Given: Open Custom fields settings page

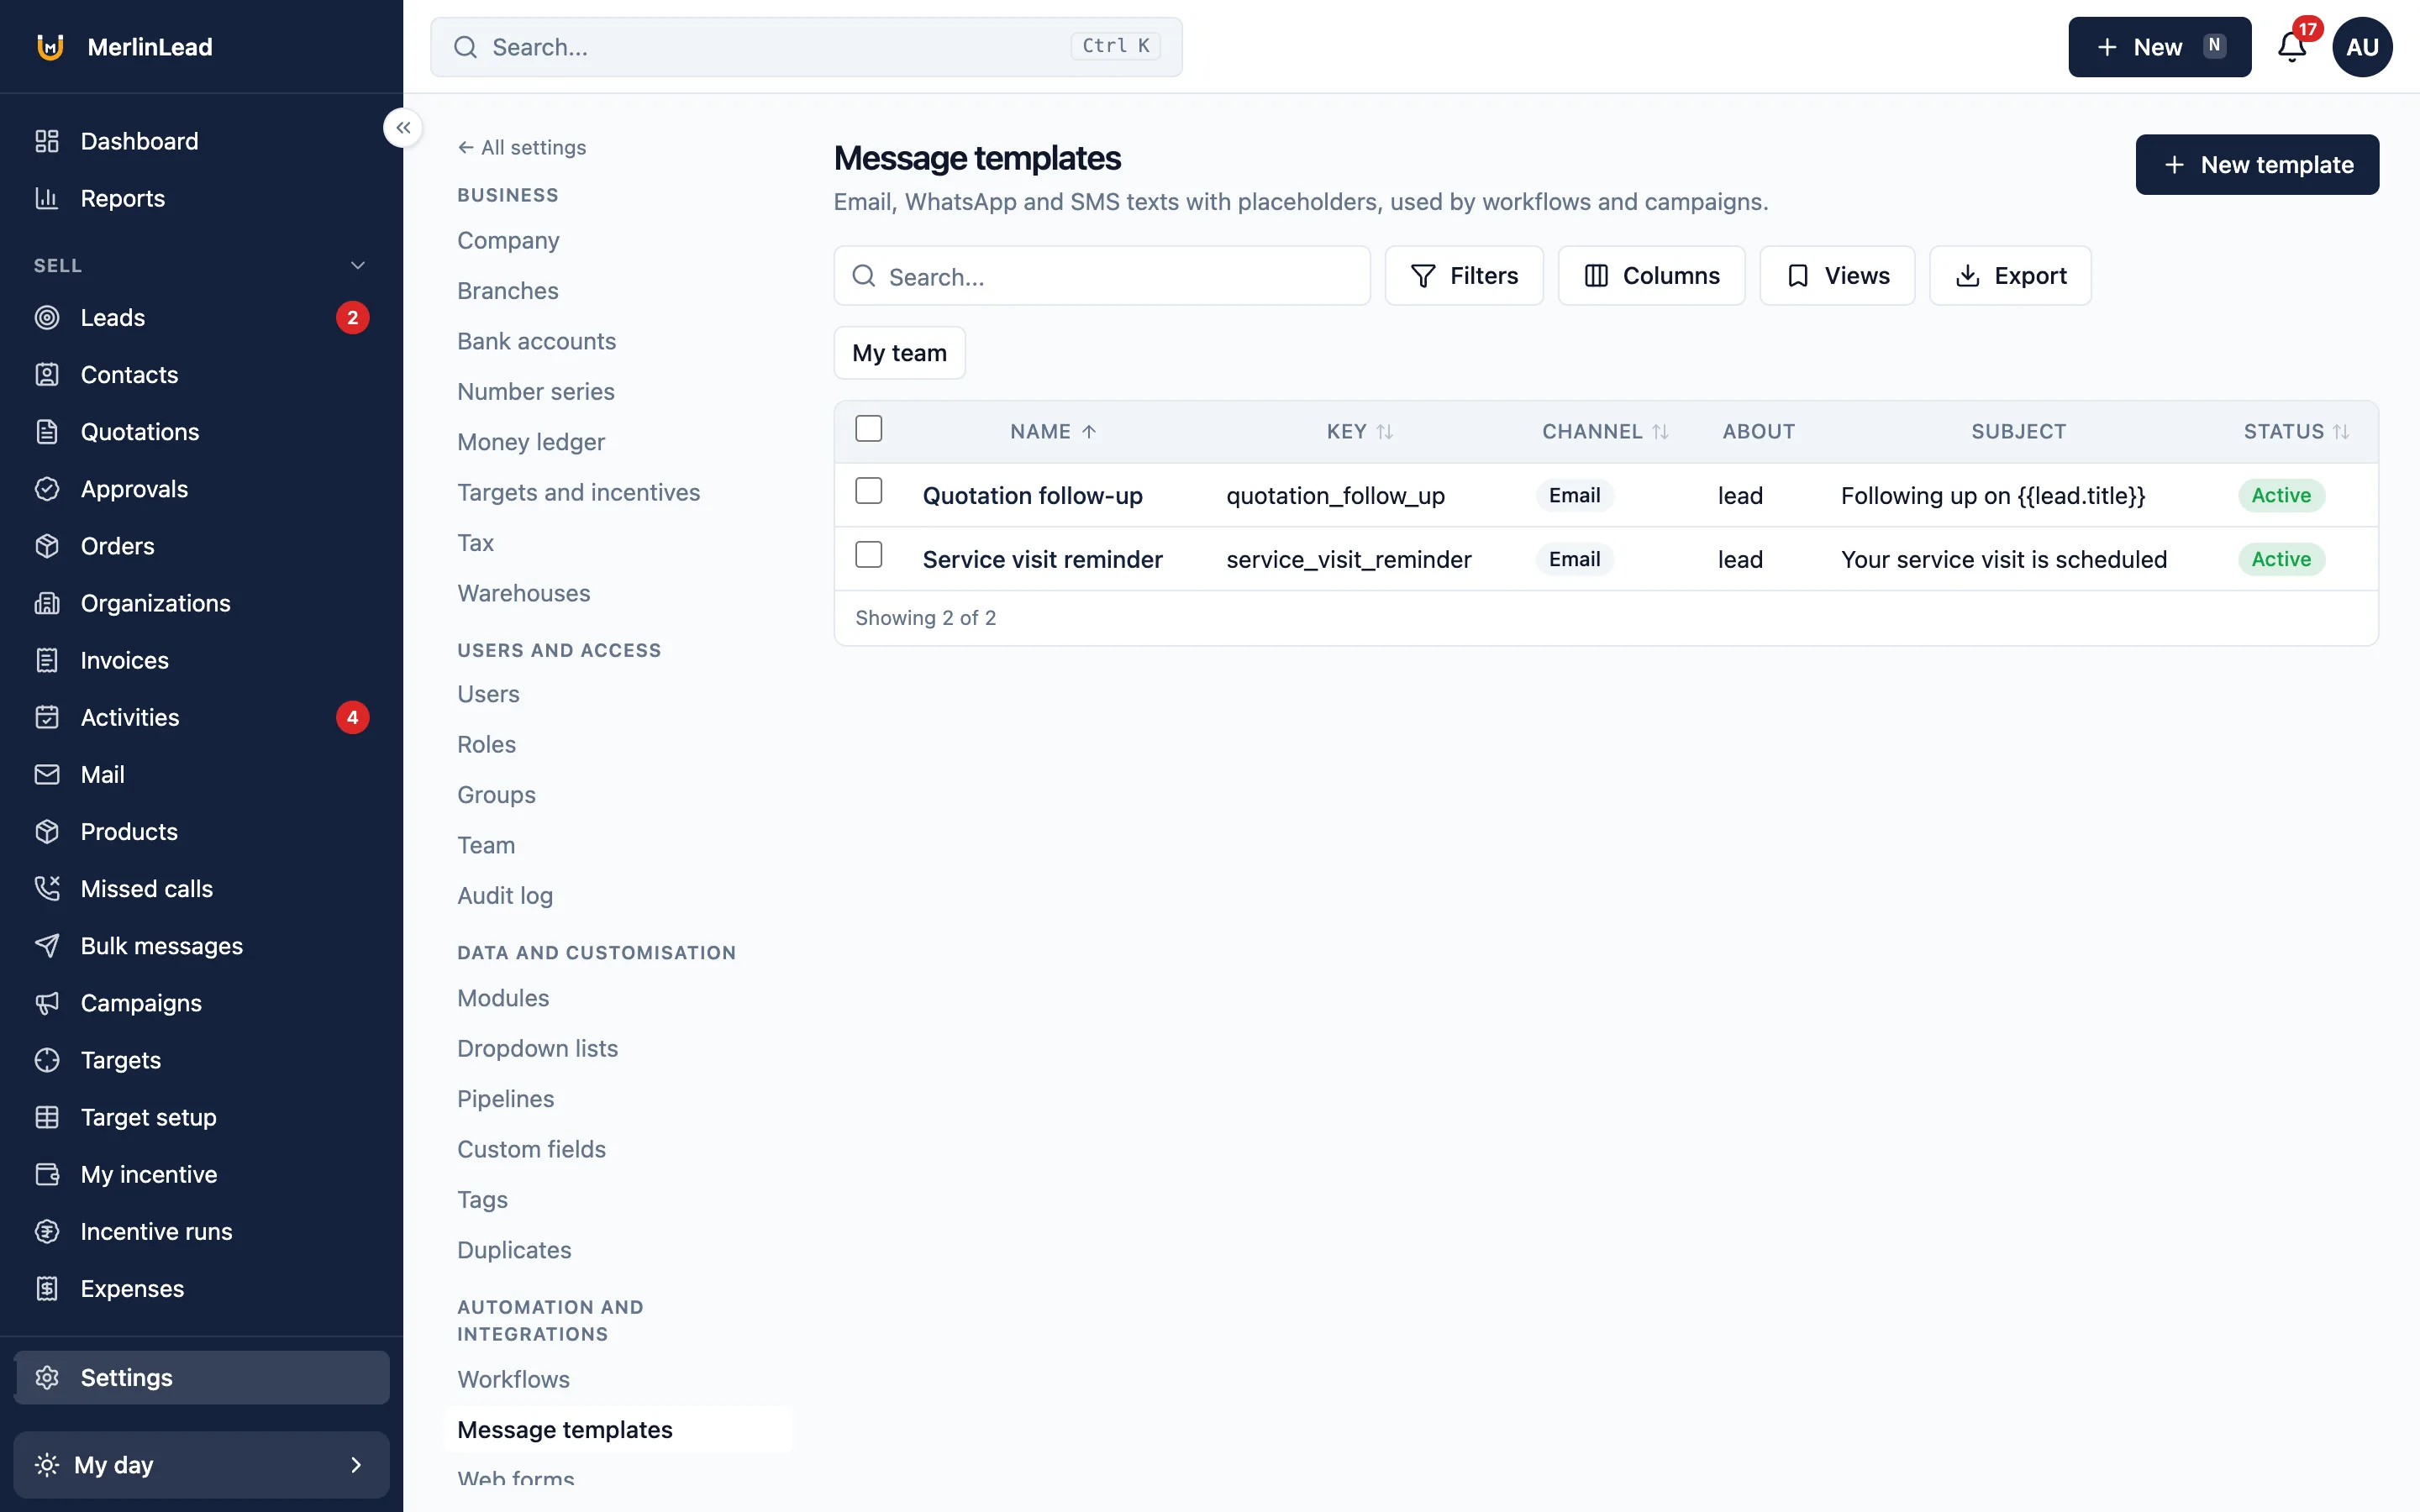Looking at the screenshot, I should coord(531,1149).
